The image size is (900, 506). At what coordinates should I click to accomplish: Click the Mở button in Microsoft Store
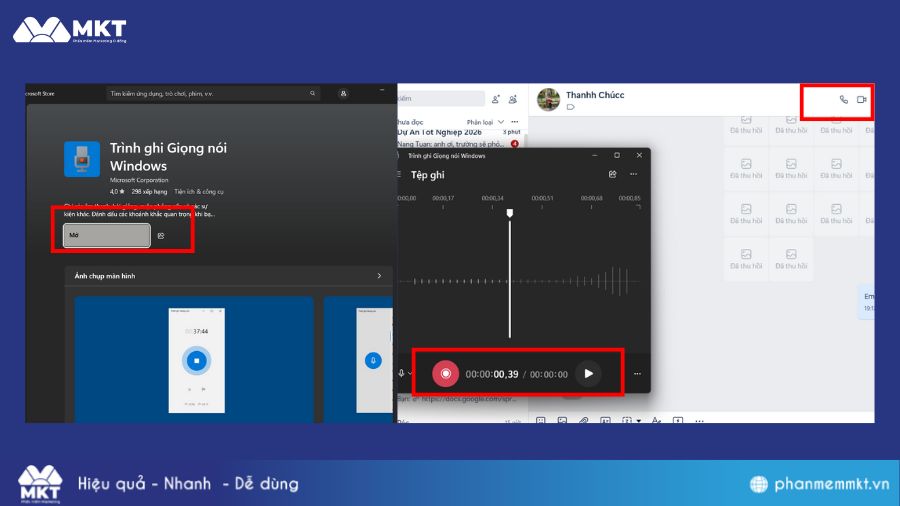coord(107,235)
